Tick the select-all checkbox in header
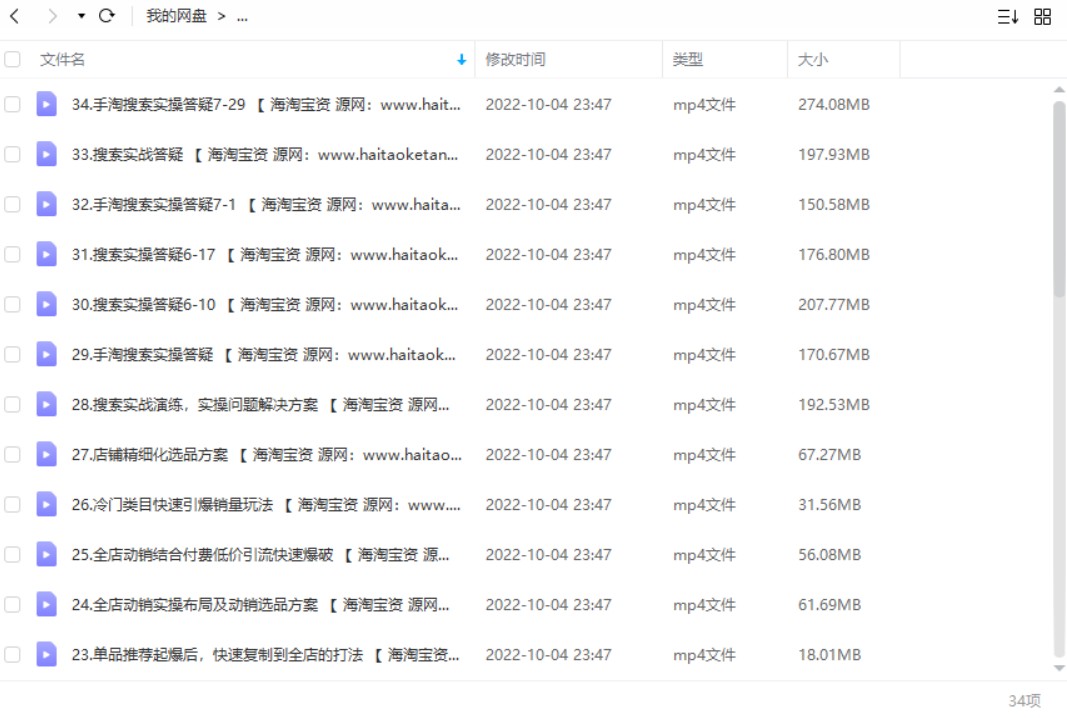Screen dimensions: 1067x718 coord(12,59)
